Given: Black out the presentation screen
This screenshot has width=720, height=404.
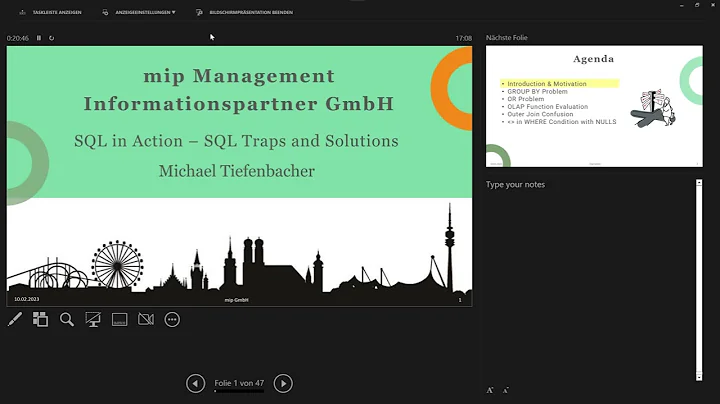Looking at the screenshot, I should 93,319.
